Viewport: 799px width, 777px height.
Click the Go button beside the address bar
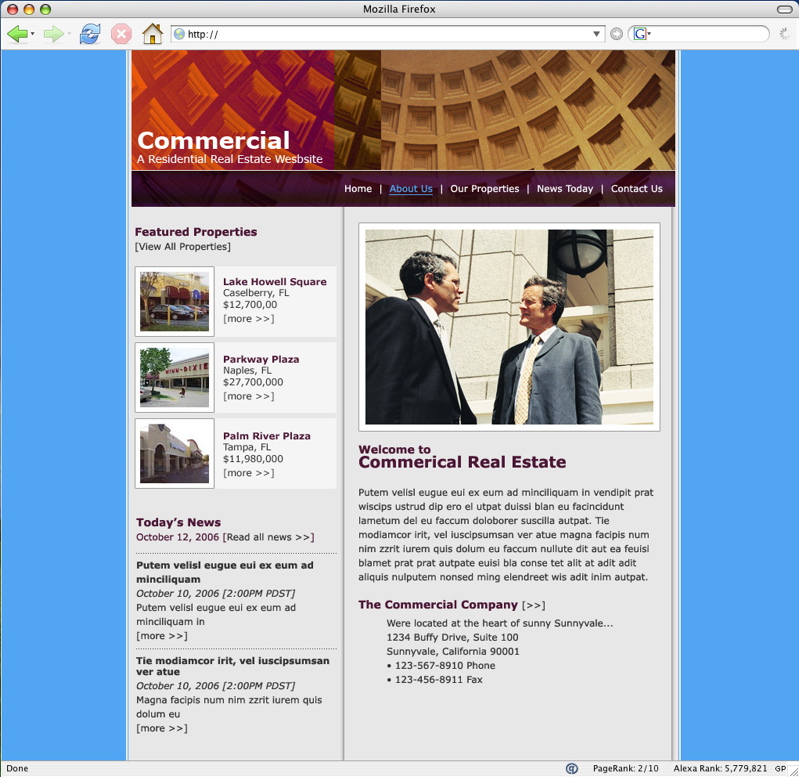pyautogui.click(x=617, y=34)
